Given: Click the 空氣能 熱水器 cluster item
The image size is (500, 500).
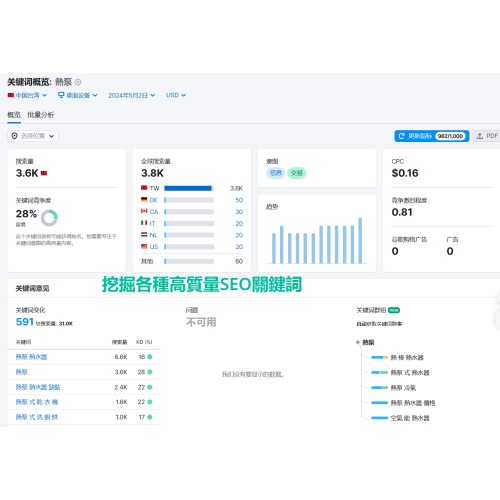Looking at the screenshot, I should pyautogui.click(x=410, y=418).
